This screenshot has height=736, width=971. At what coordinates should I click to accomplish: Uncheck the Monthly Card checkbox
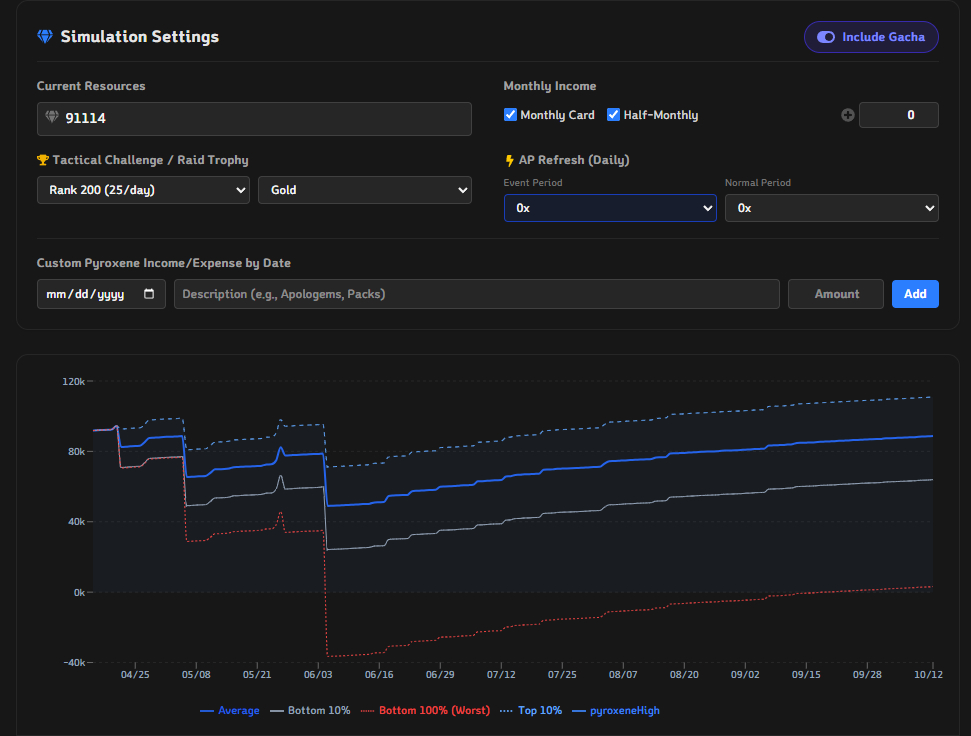pyautogui.click(x=510, y=115)
